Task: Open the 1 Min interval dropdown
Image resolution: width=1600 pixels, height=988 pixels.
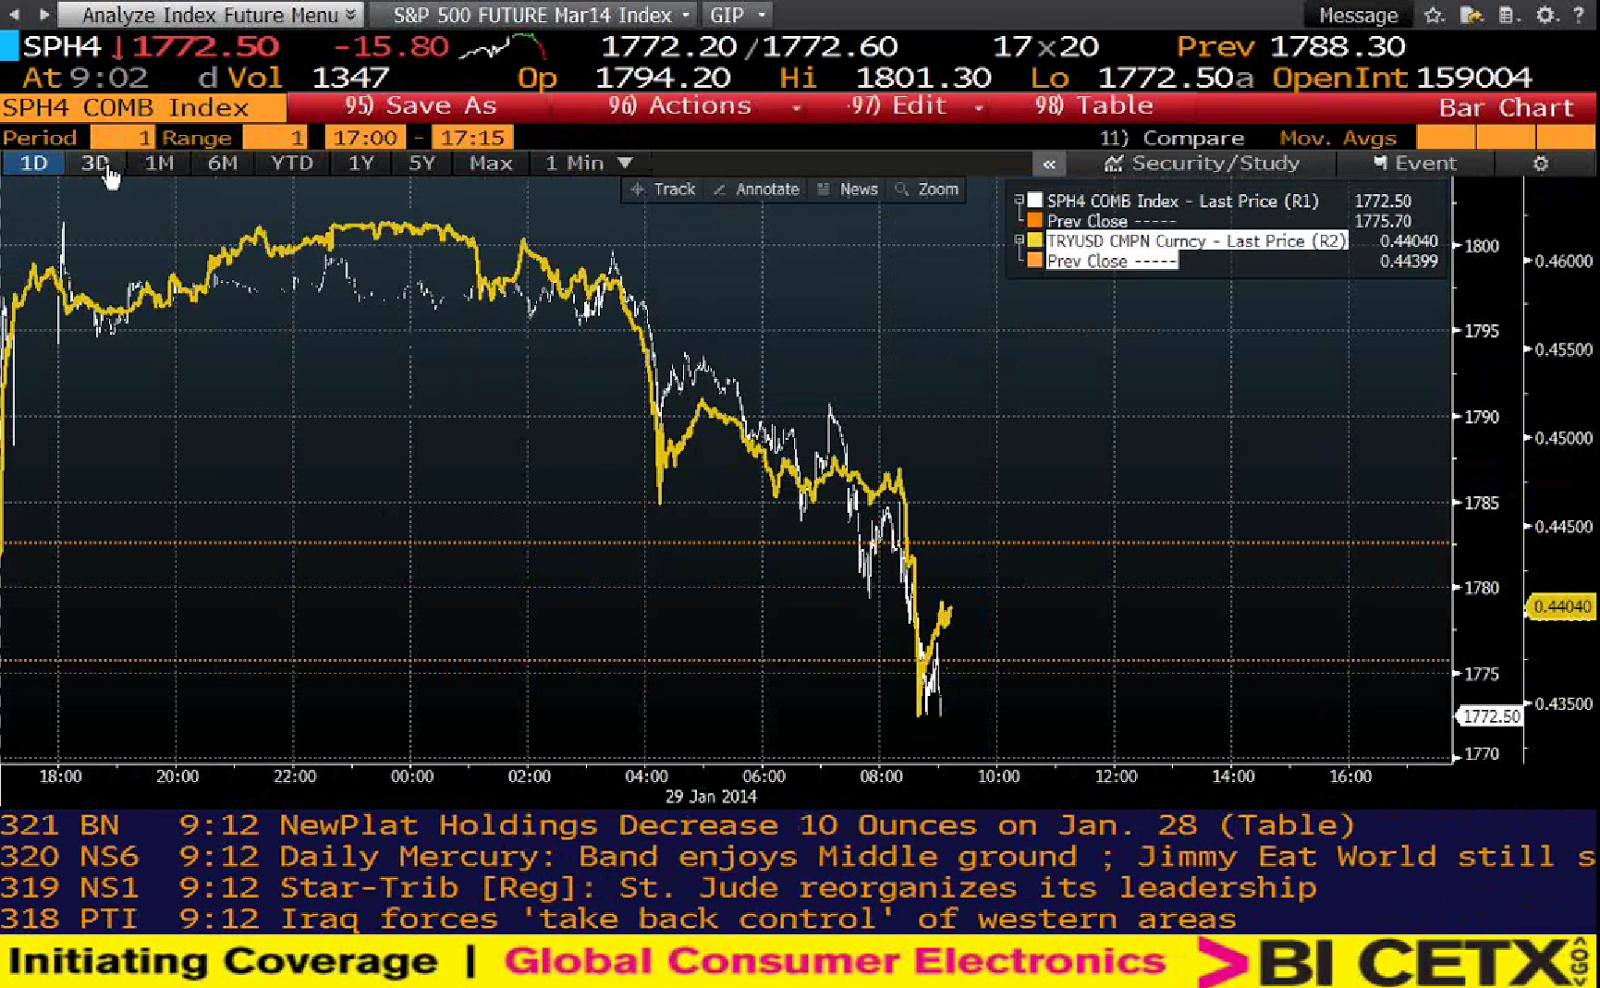Action: click(x=588, y=163)
